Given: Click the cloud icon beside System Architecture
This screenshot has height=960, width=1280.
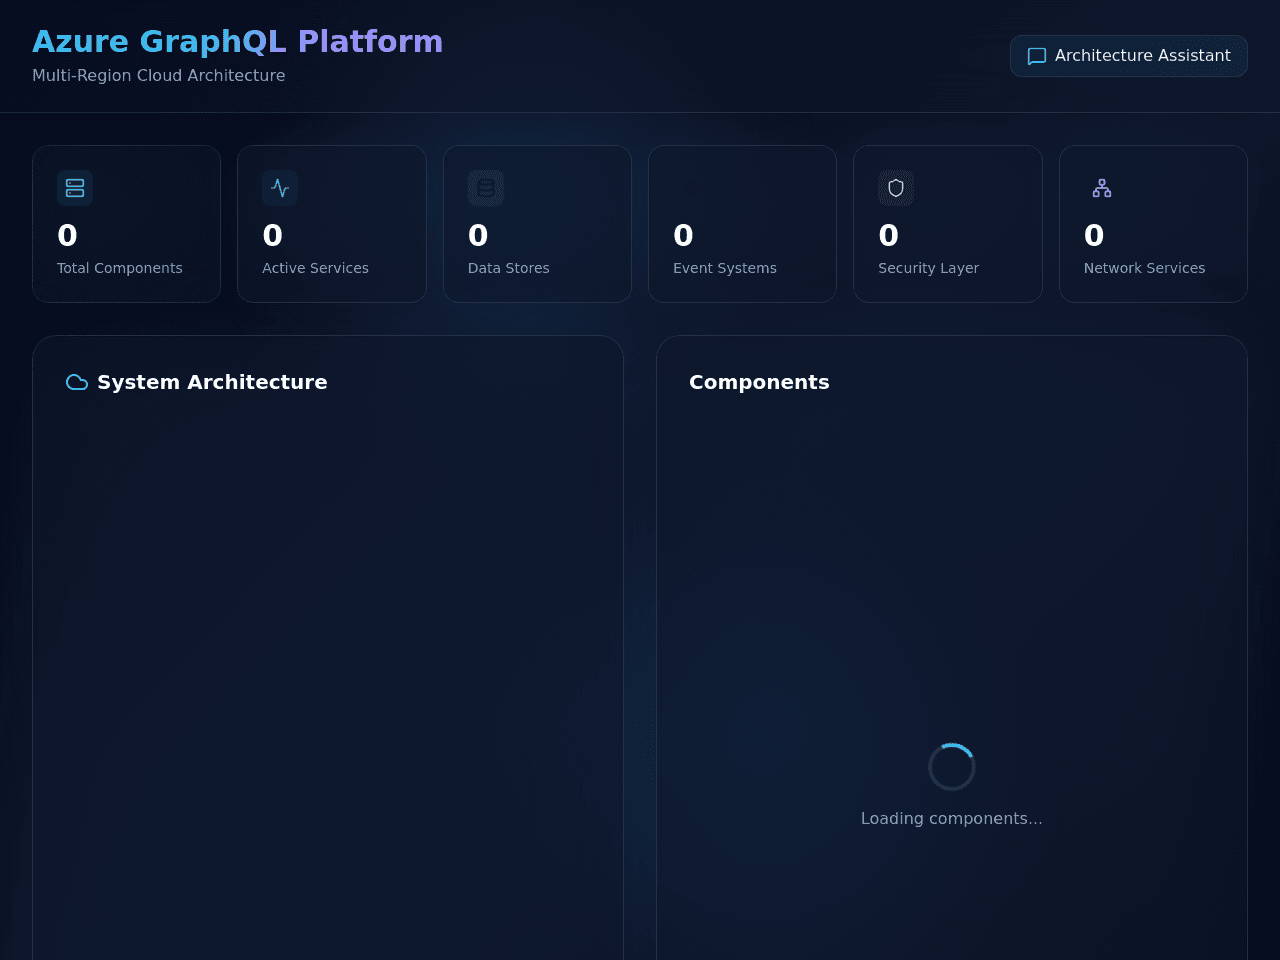Looking at the screenshot, I should point(77,382).
